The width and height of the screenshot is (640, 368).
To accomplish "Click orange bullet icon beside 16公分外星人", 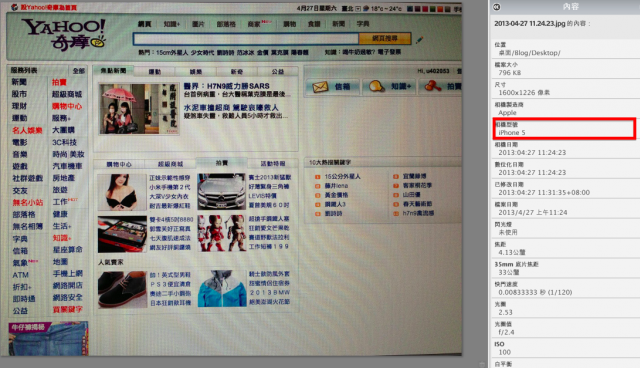I will [x=318, y=177].
